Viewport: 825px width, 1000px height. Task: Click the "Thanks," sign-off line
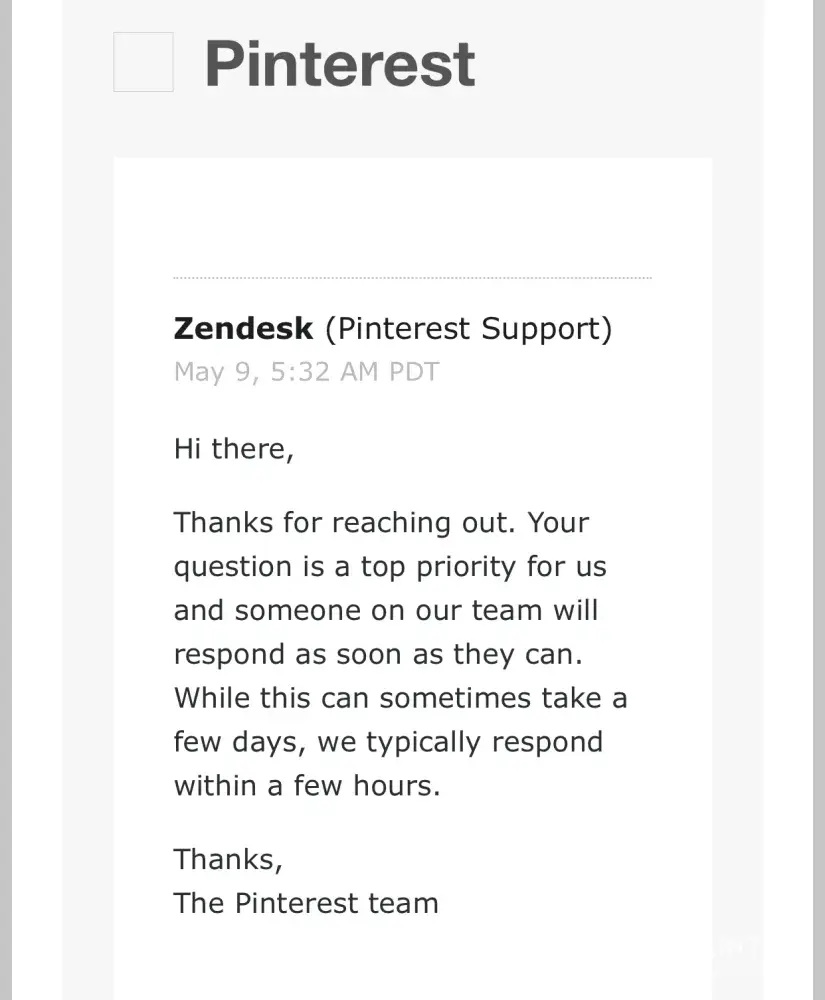(228, 859)
